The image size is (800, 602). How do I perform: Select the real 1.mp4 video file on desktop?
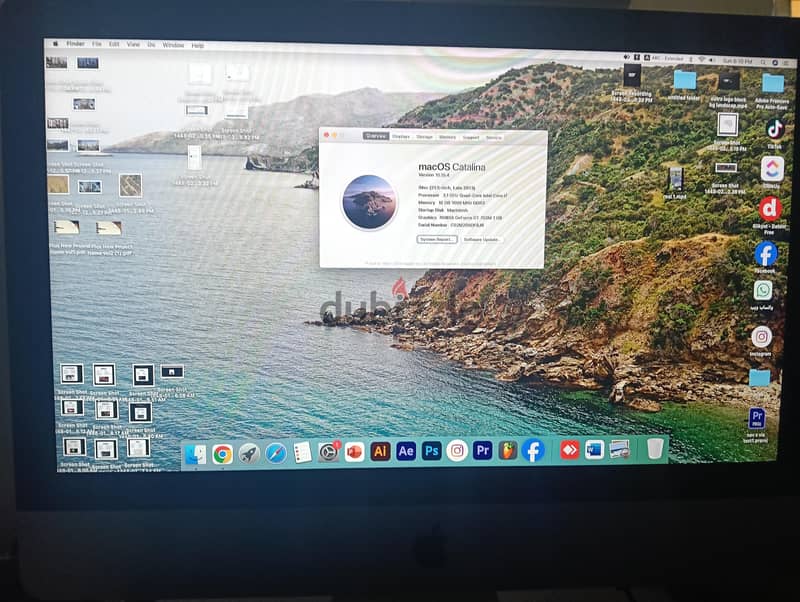click(676, 180)
